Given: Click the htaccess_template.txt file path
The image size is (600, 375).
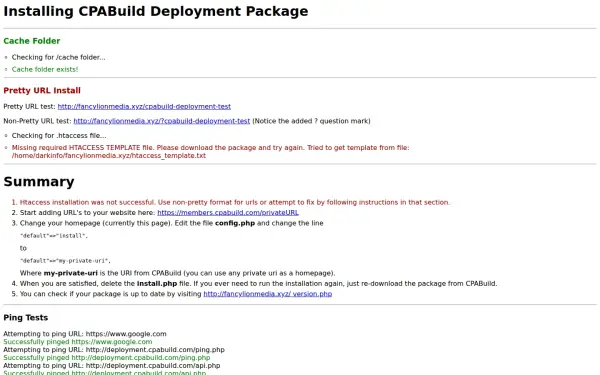Looking at the screenshot, I should tap(109, 156).
